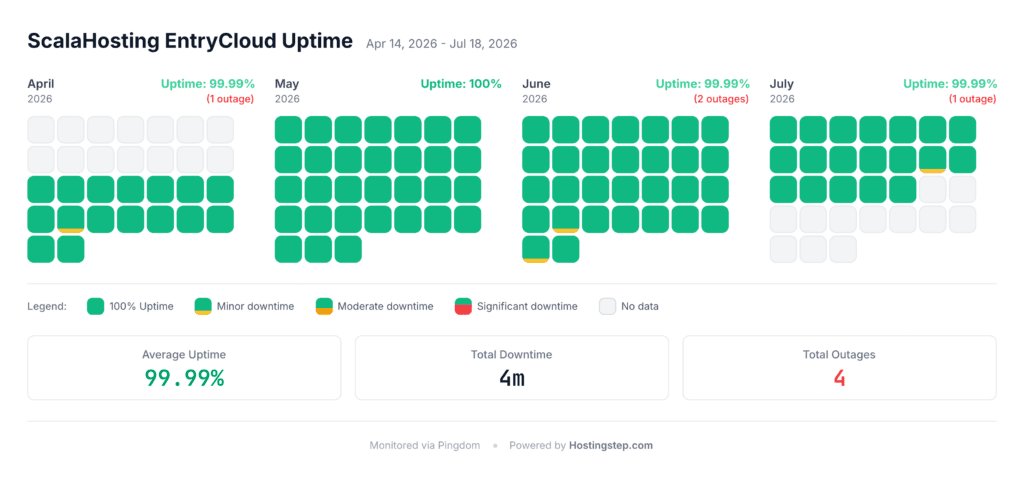Click the 'Significant downtime' legend text
The width and height of the screenshot is (1024, 483).
(x=527, y=306)
